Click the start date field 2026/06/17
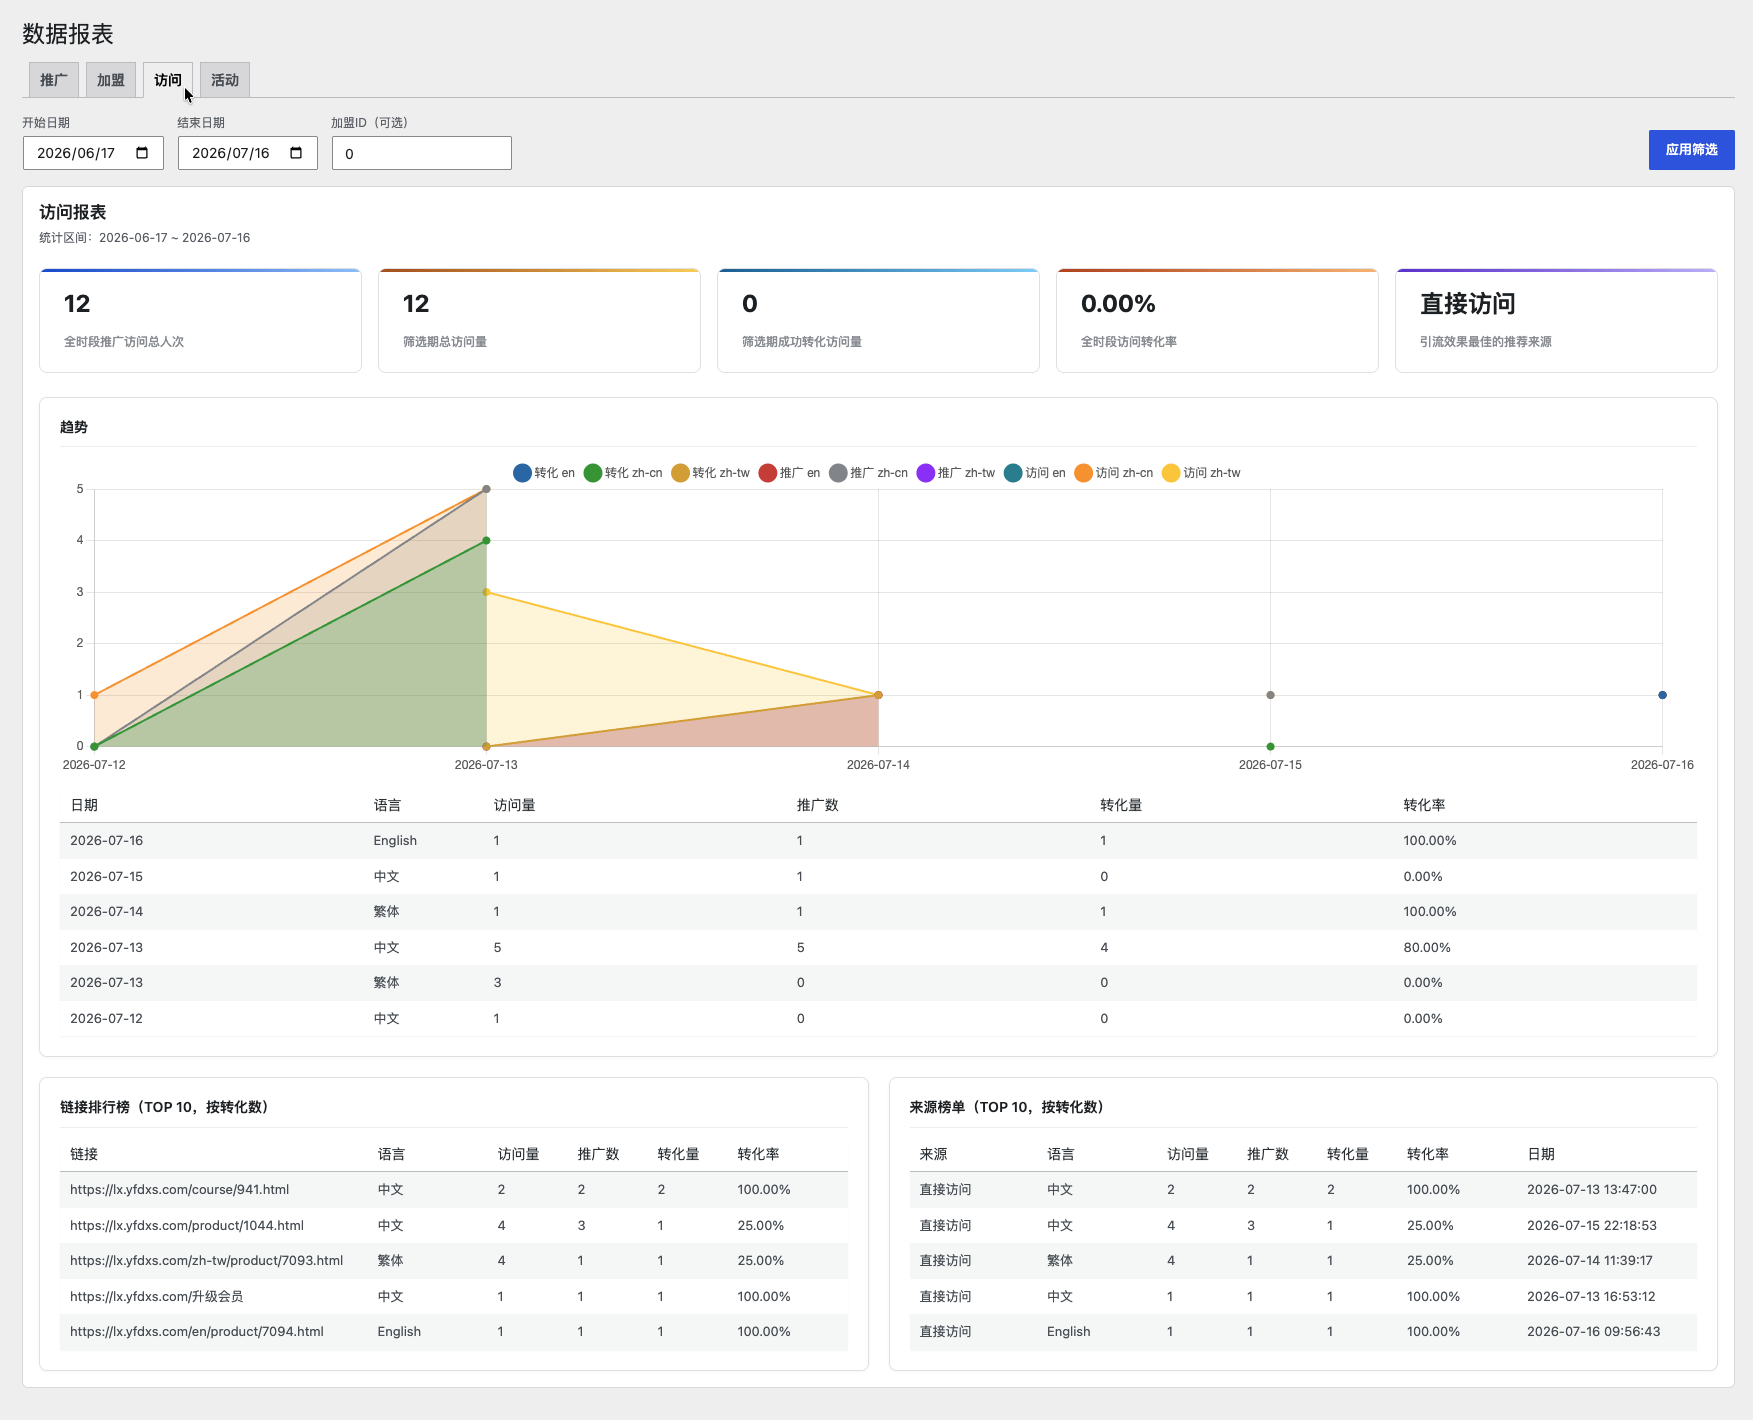The image size is (1753, 1420). [x=93, y=153]
